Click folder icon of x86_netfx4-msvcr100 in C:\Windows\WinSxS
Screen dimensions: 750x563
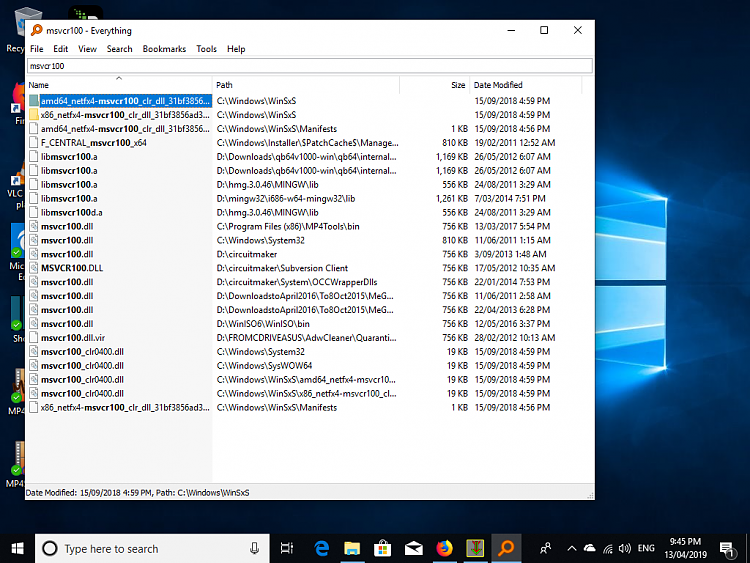[x=33, y=115]
